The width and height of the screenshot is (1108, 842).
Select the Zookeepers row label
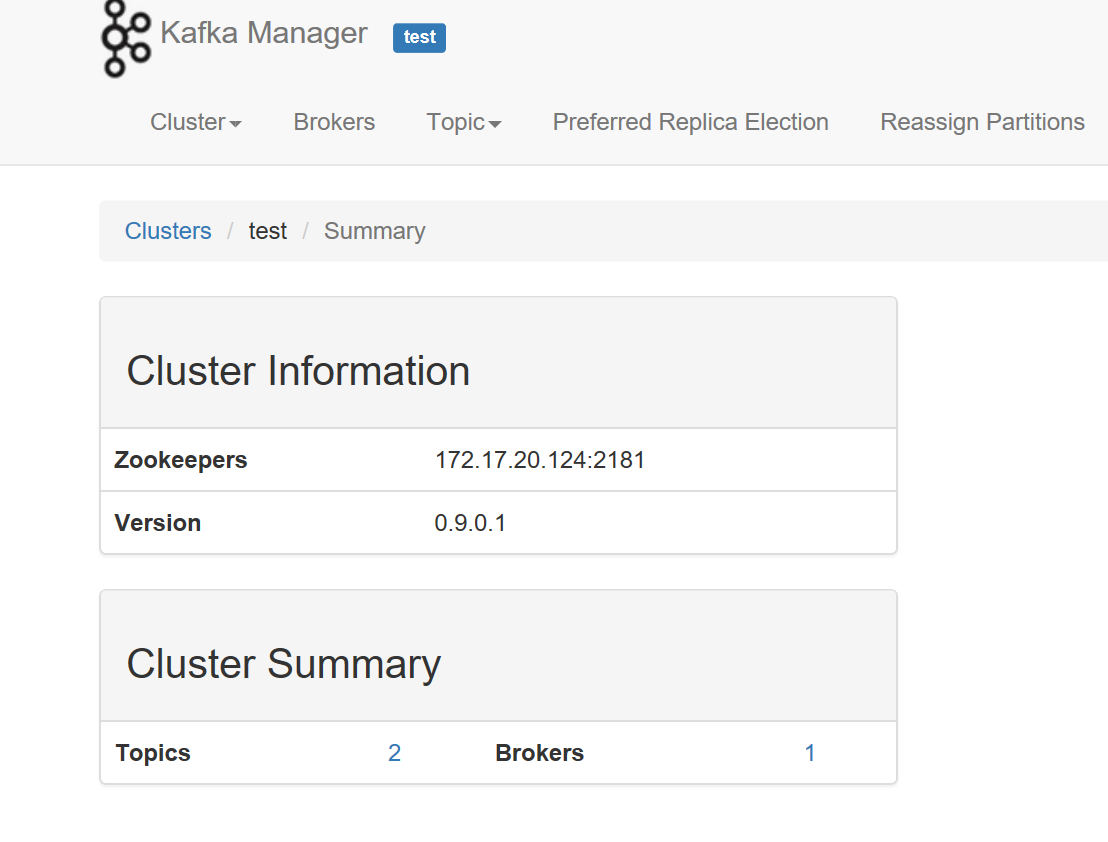(x=181, y=460)
